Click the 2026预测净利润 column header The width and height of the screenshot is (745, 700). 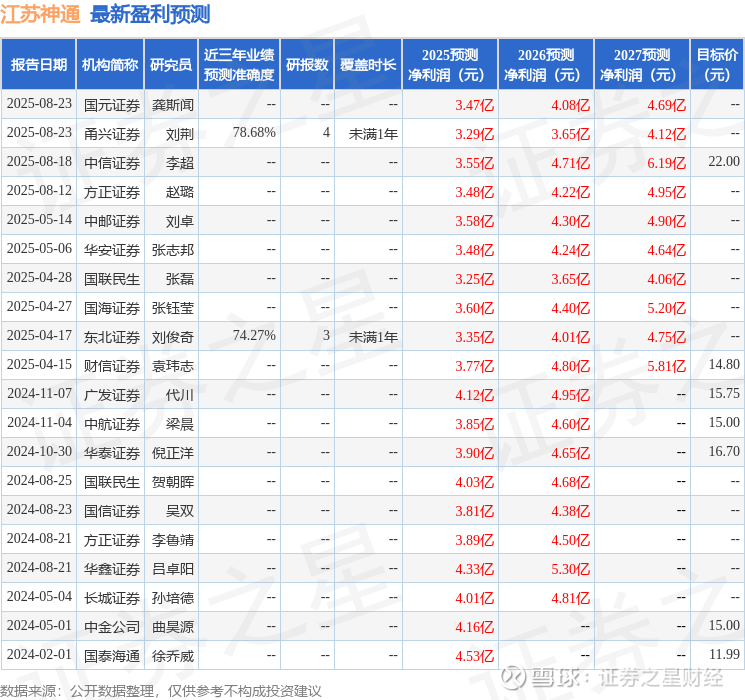546,64
